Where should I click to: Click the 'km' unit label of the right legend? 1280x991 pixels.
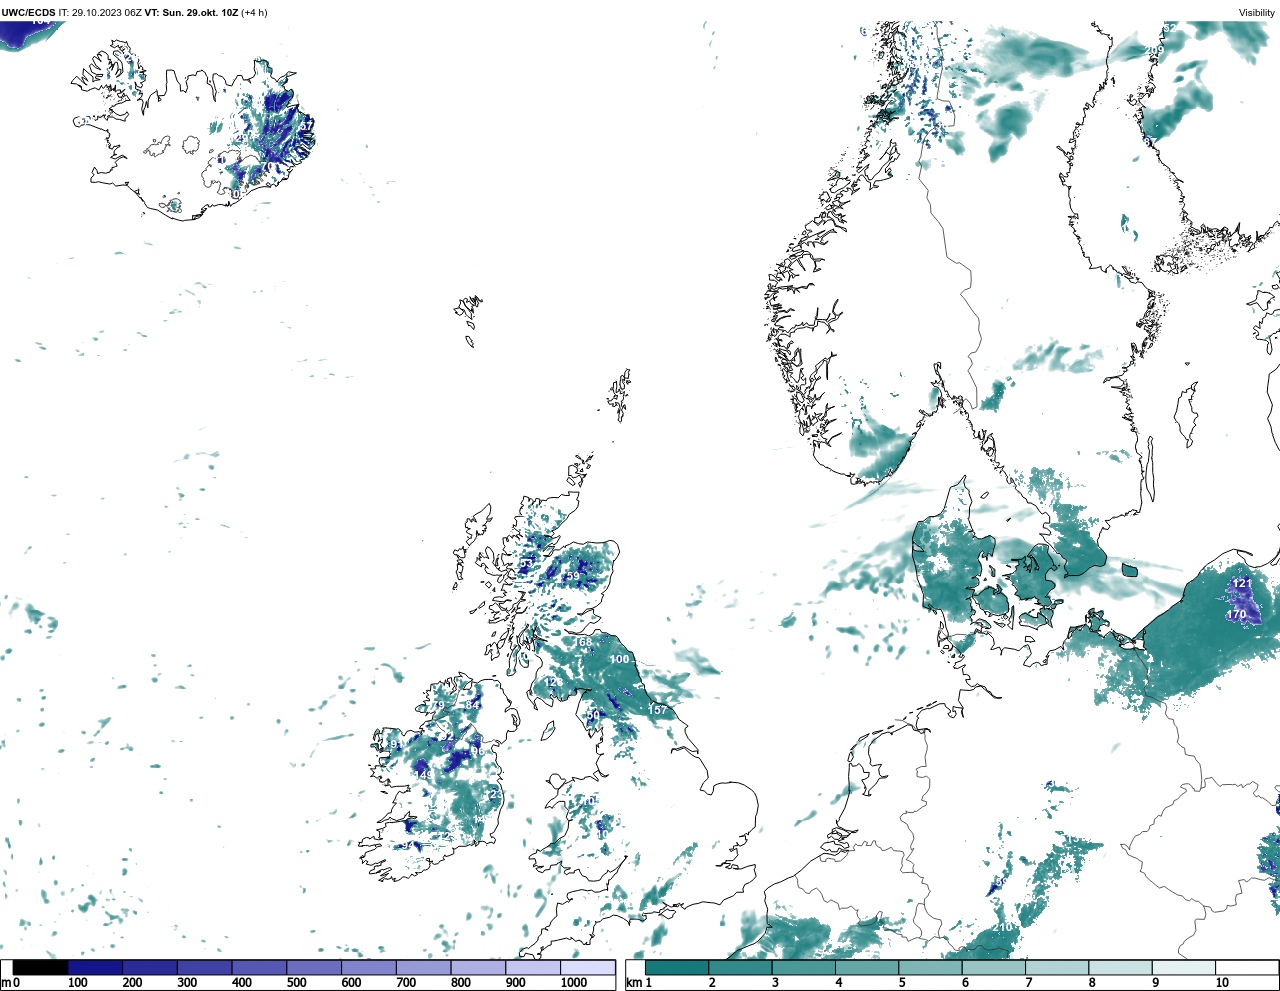click(633, 983)
